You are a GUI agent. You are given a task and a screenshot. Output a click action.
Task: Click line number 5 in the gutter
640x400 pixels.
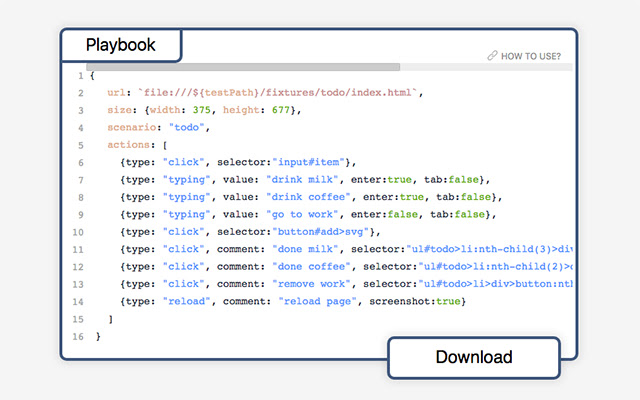(x=81, y=145)
